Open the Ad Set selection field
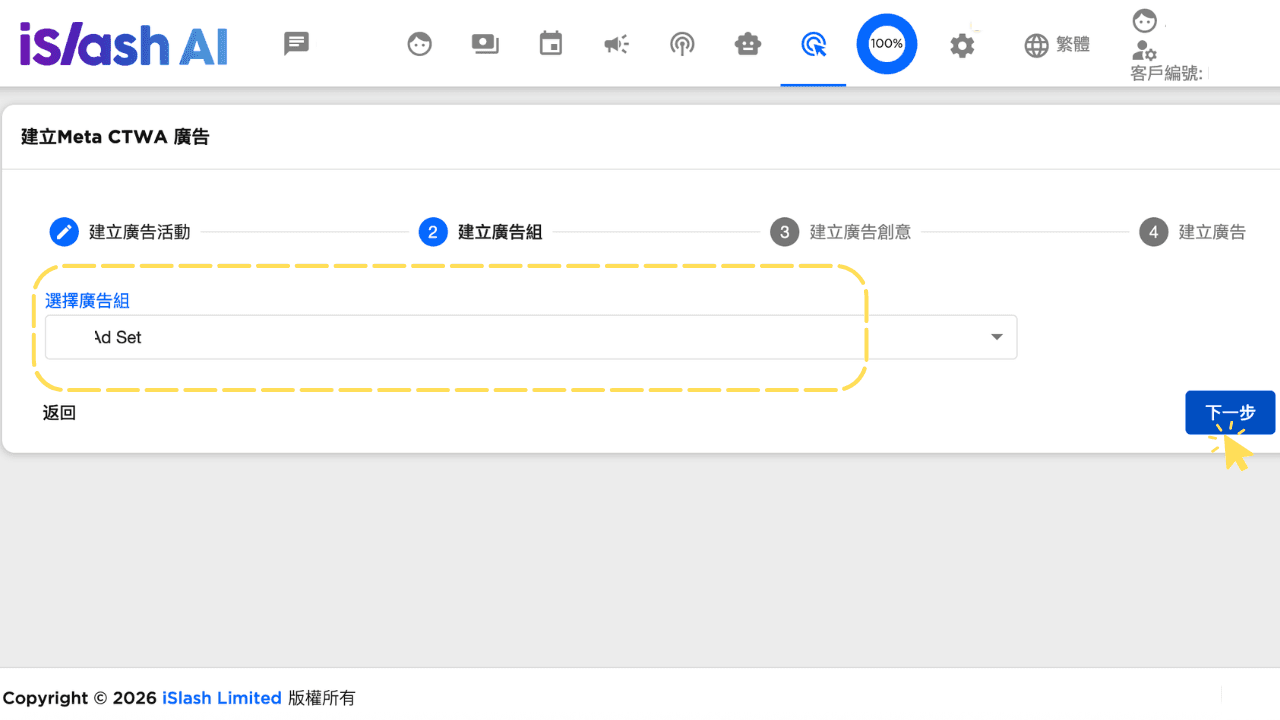Image resolution: width=1280 pixels, height=720 pixels. pyautogui.click(x=531, y=337)
